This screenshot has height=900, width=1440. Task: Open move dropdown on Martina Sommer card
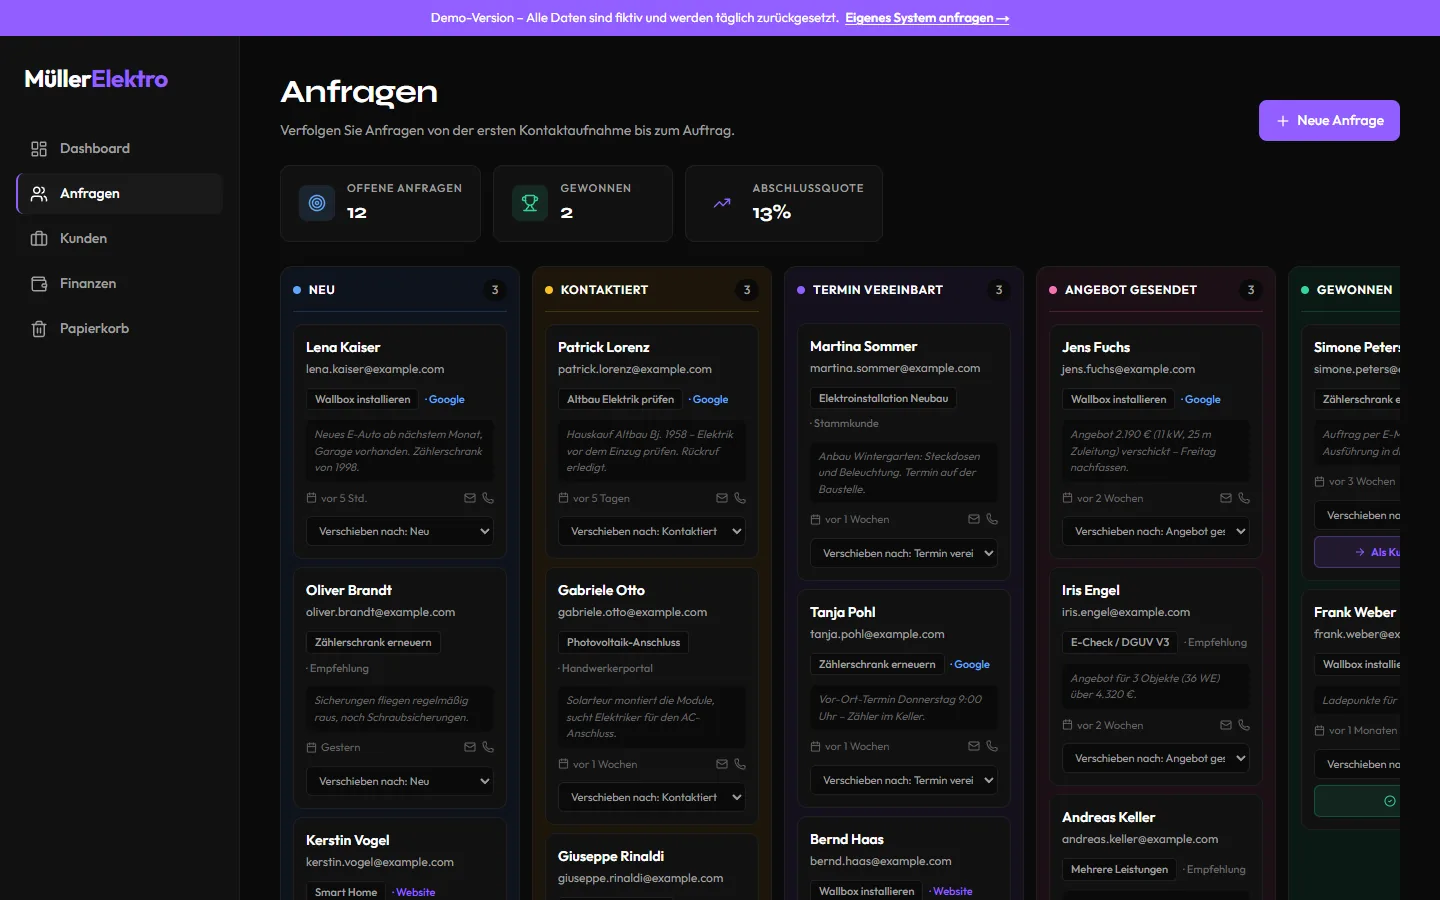point(904,553)
